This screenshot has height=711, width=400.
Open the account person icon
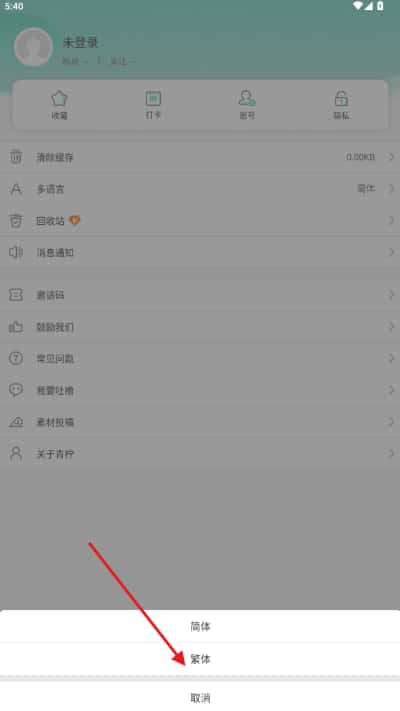tap(247, 98)
